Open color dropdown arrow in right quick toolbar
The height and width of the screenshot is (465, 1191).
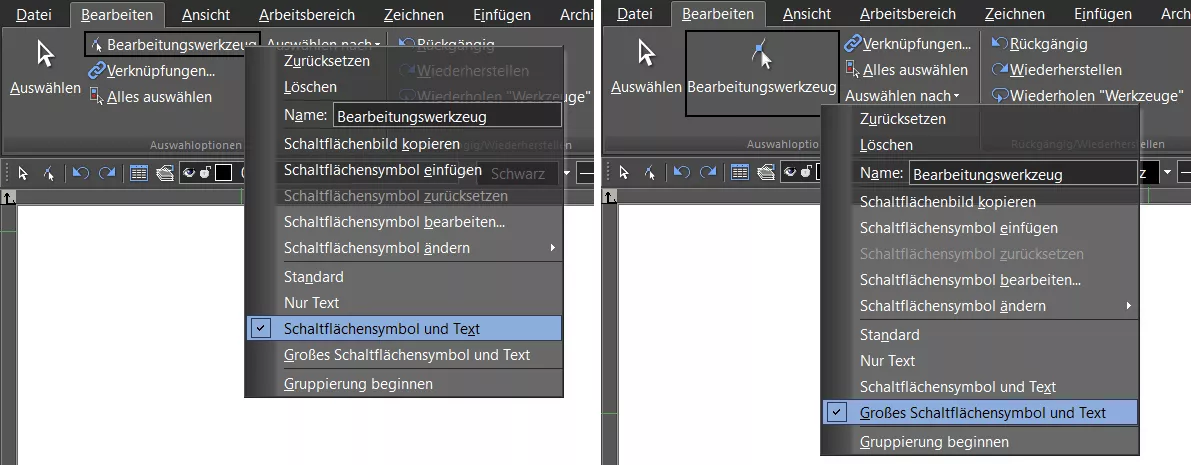coord(1167,173)
